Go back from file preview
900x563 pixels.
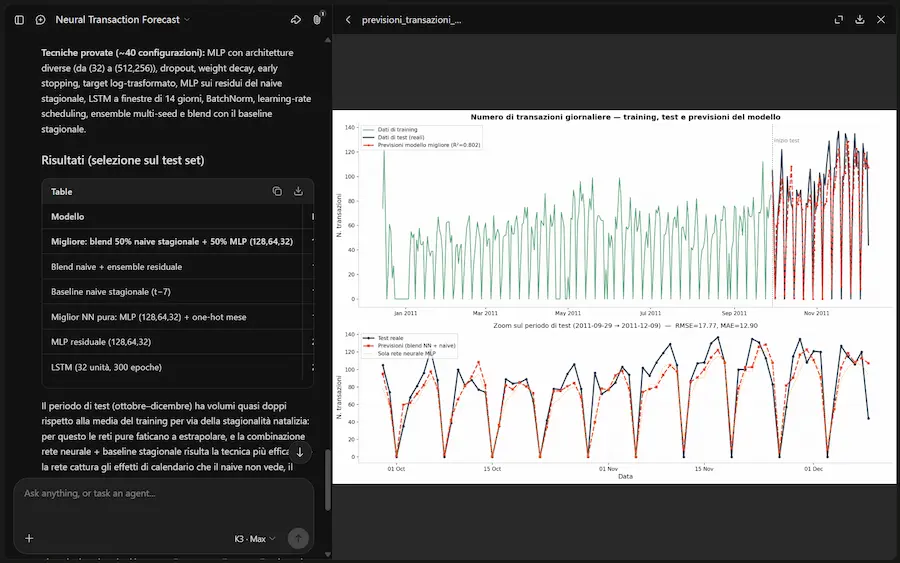click(348, 20)
